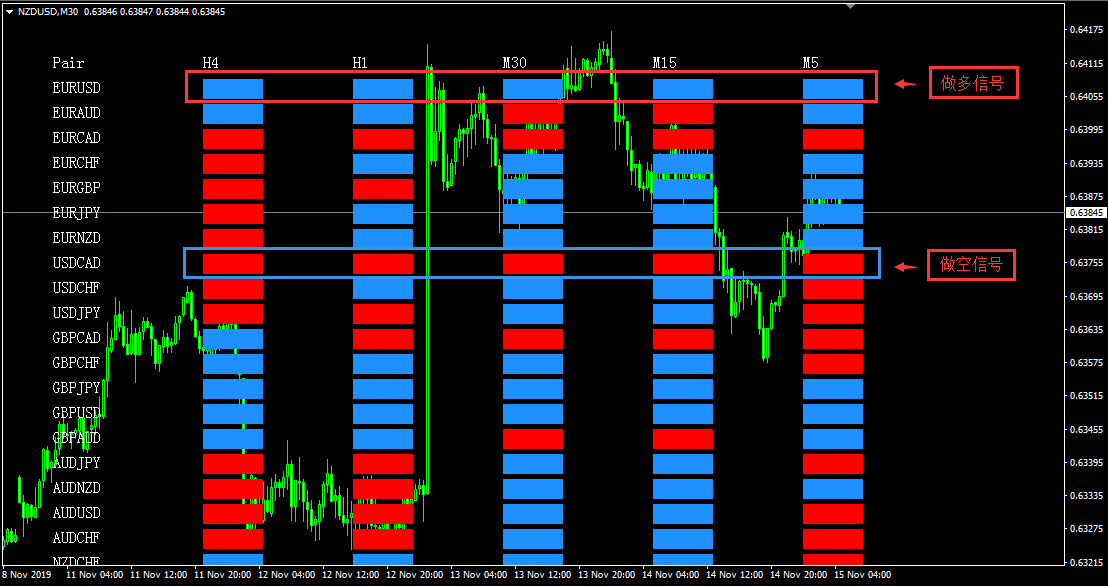Click the M15 timeframe column header

tap(664, 63)
